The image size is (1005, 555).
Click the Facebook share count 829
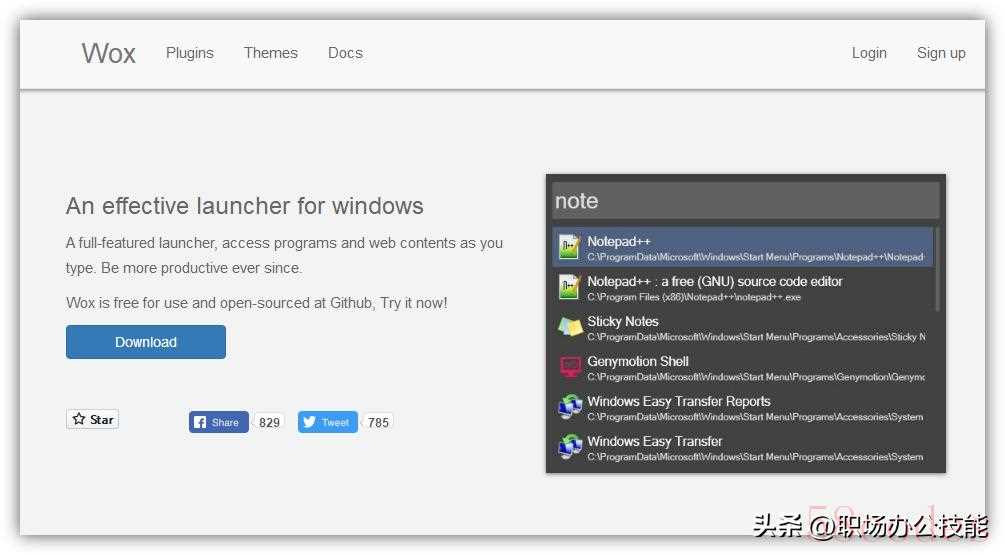pos(269,422)
